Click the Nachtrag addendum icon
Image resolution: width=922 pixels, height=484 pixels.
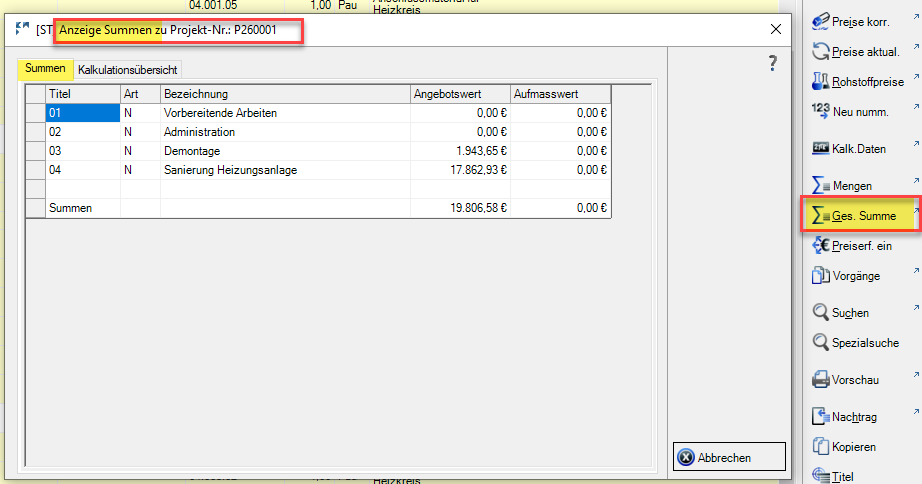[821, 416]
